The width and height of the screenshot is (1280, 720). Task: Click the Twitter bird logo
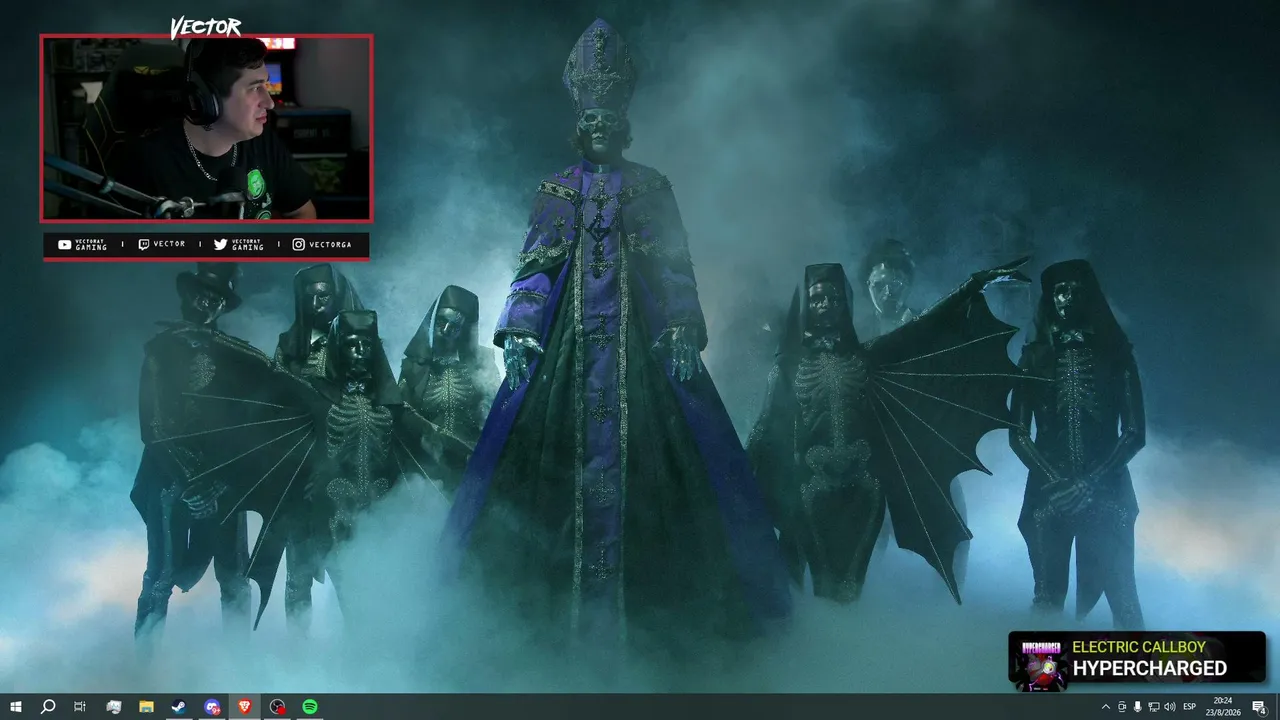tap(220, 245)
